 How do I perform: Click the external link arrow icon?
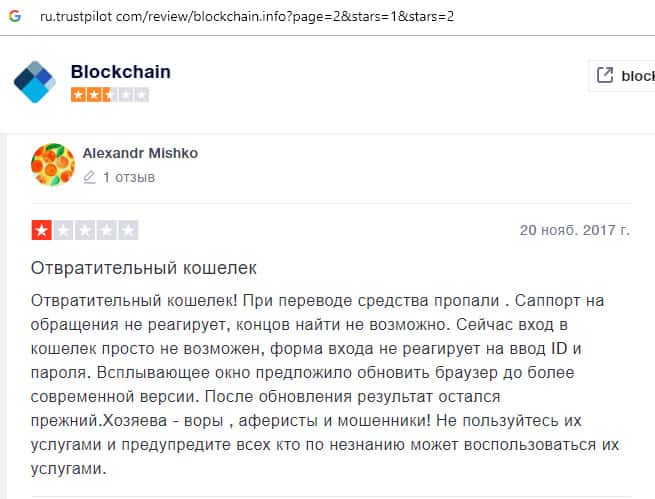(x=605, y=75)
